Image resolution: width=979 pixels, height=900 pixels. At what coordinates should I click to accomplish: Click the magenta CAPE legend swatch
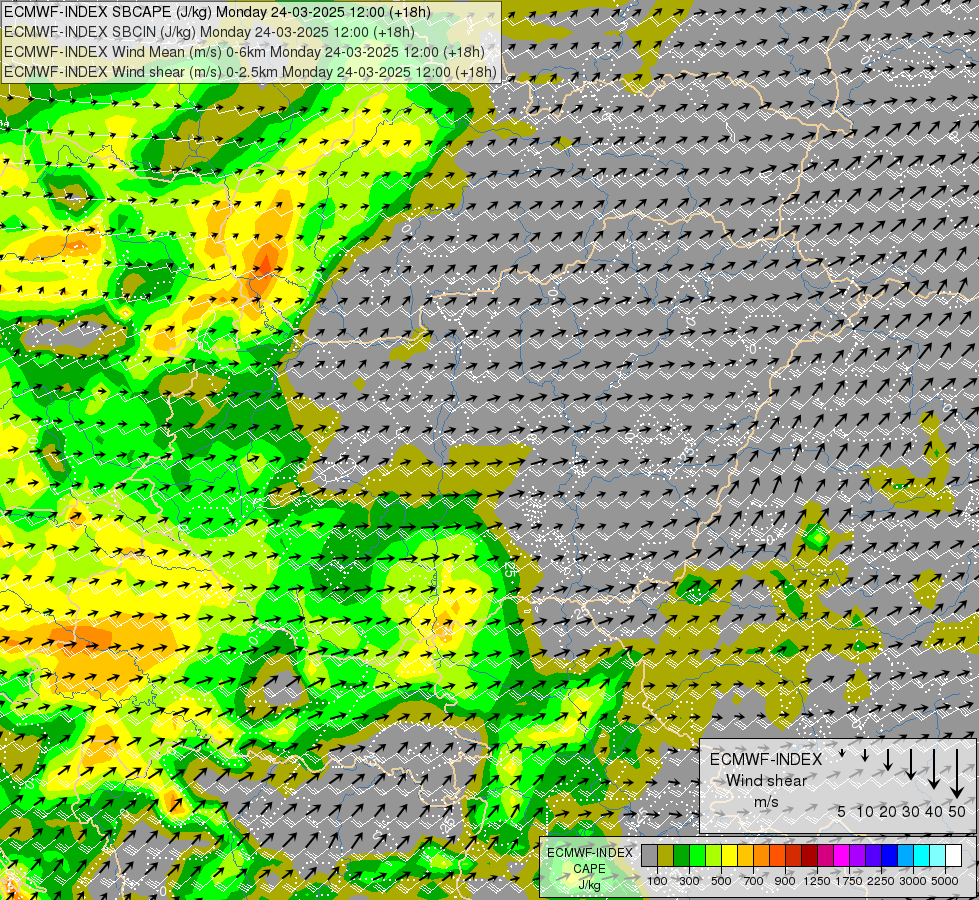(842, 855)
